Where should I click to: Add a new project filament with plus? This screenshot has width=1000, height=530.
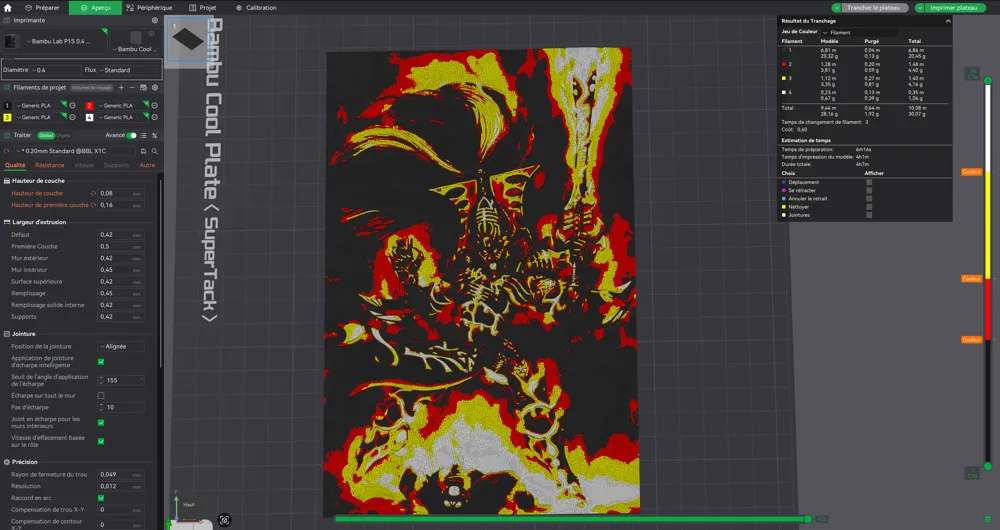[121, 87]
